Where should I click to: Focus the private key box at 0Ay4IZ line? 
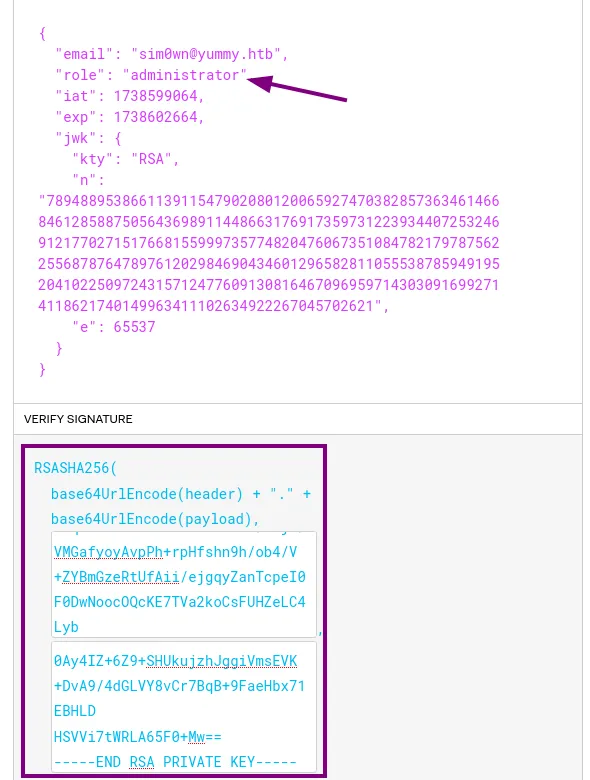pyautogui.click(x=184, y=707)
